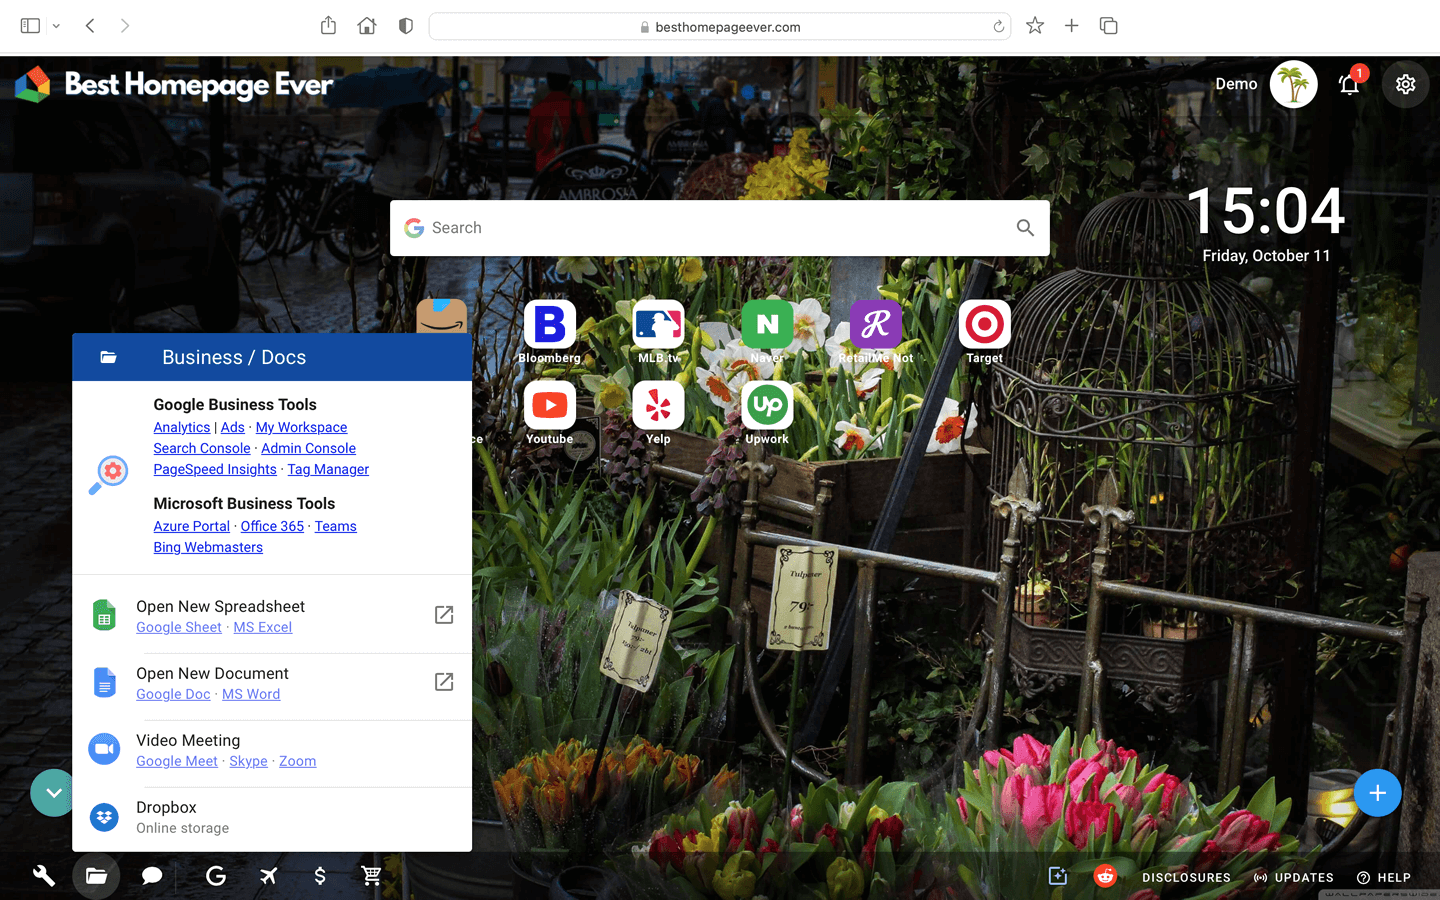This screenshot has width=1440, height=900.
Task: Click inside the Google search field
Action: 700,227
